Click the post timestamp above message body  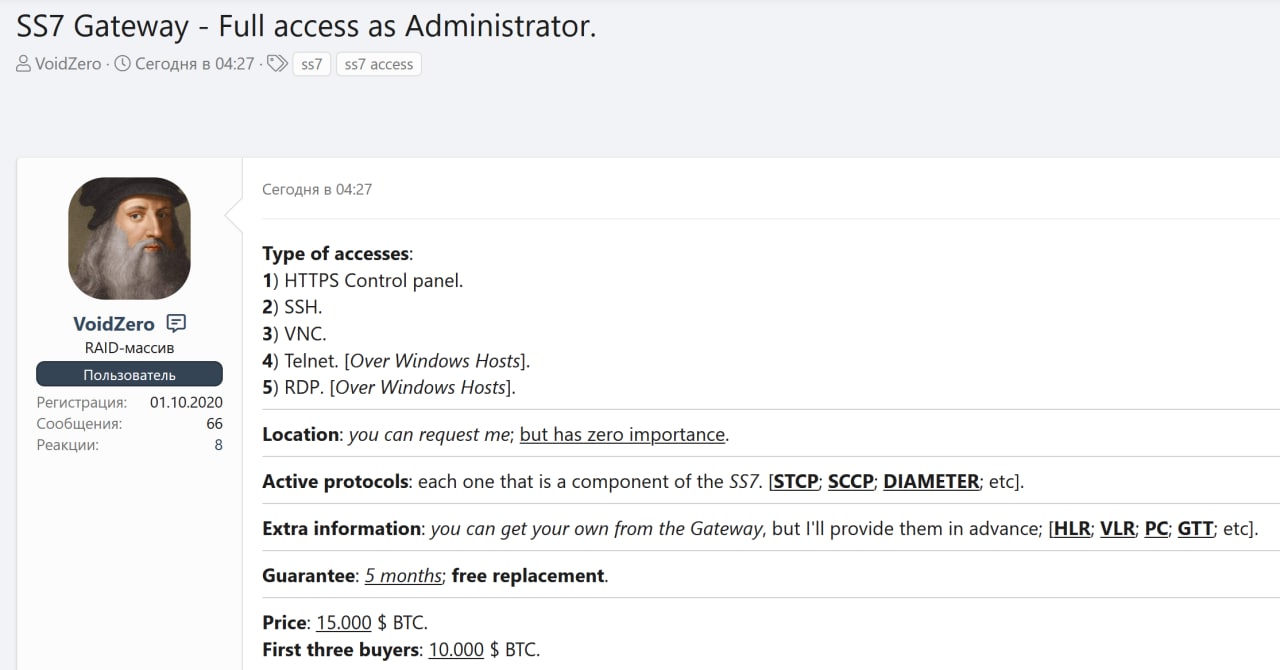[317, 189]
